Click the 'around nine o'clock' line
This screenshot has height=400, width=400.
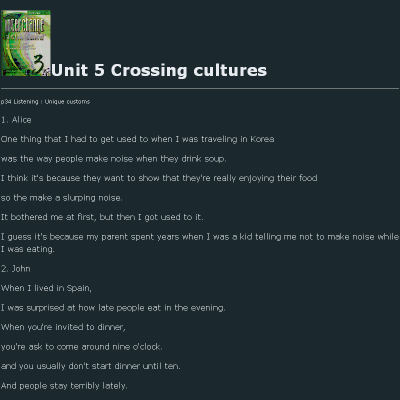click(x=81, y=347)
